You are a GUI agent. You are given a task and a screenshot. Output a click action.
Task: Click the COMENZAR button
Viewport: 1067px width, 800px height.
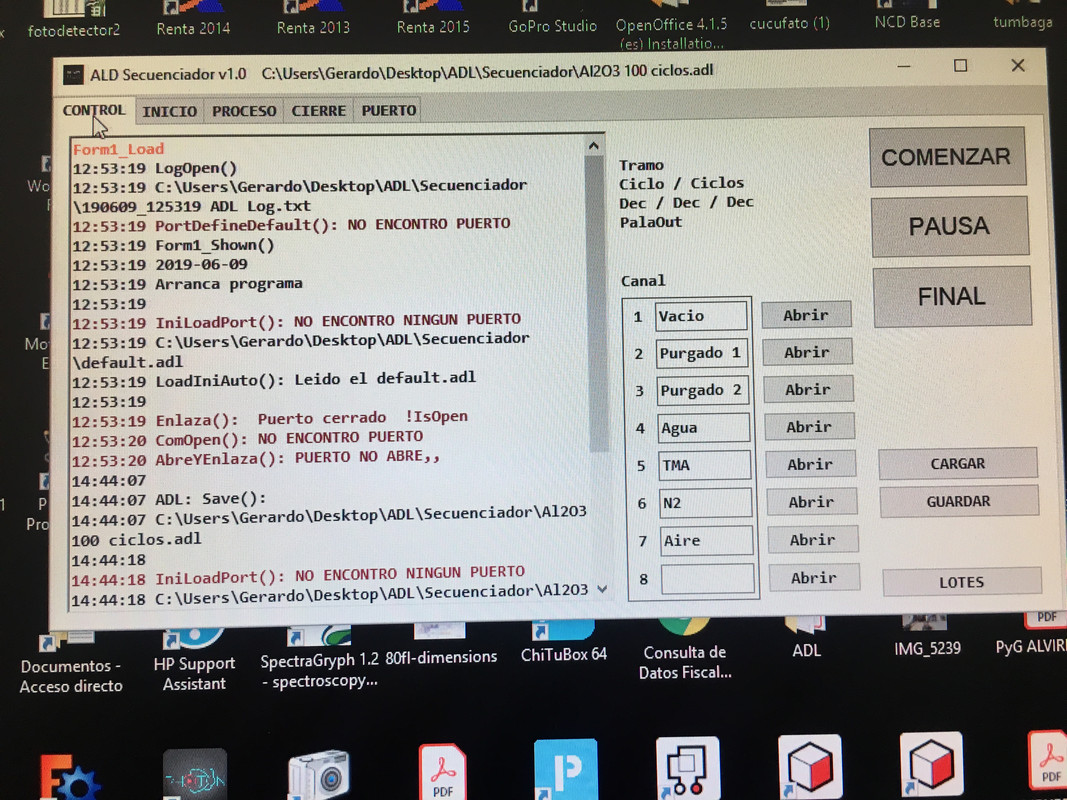pyautogui.click(x=947, y=157)
